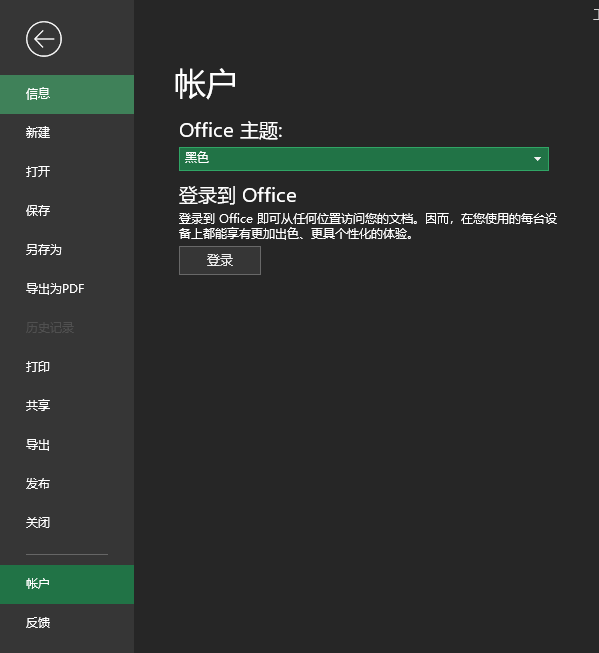Click the 登录 button
The image size is (599, 653).
pos(220,260)
